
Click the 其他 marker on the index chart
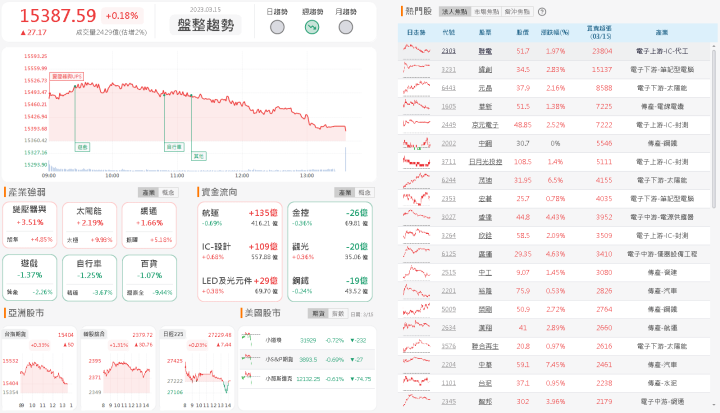(x=198, y=156)
